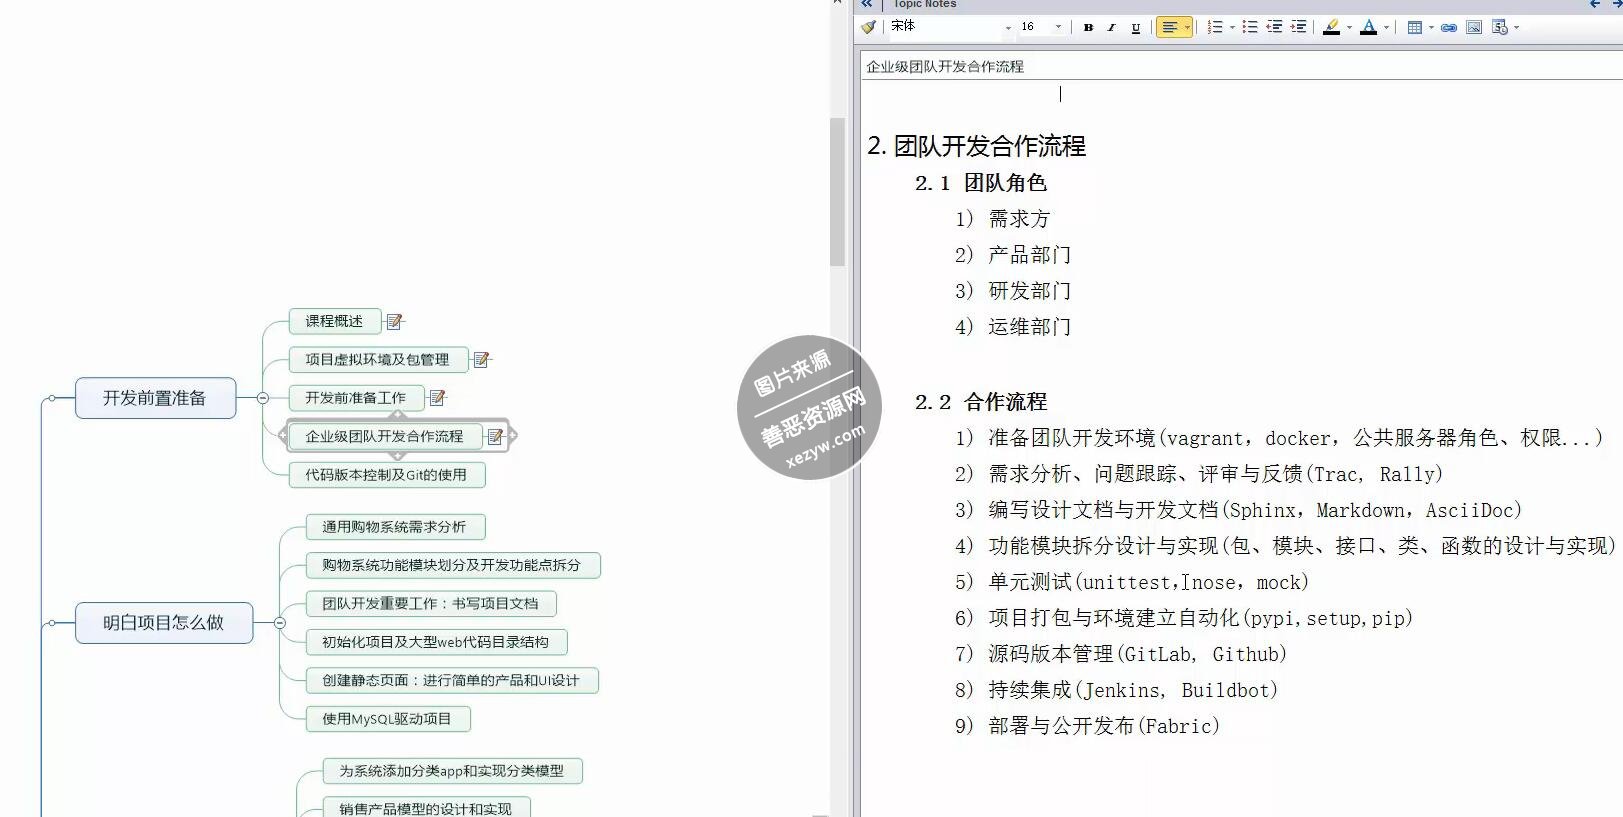Click note line 持续集成(Jenkins, Buildbot)
1623x817 pixels.
[1133, 690]
